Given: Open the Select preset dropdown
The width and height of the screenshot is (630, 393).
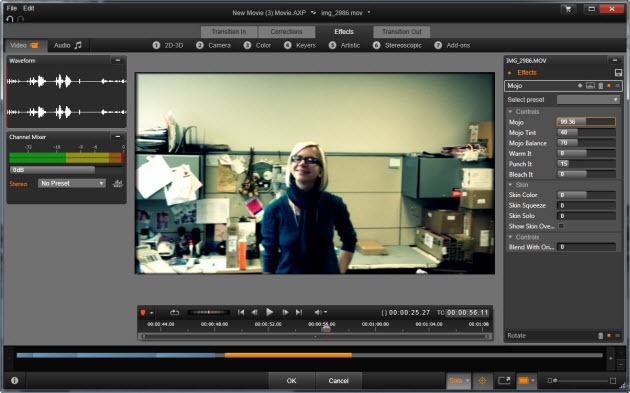Looking at the screenshot, I should [588, 100].
